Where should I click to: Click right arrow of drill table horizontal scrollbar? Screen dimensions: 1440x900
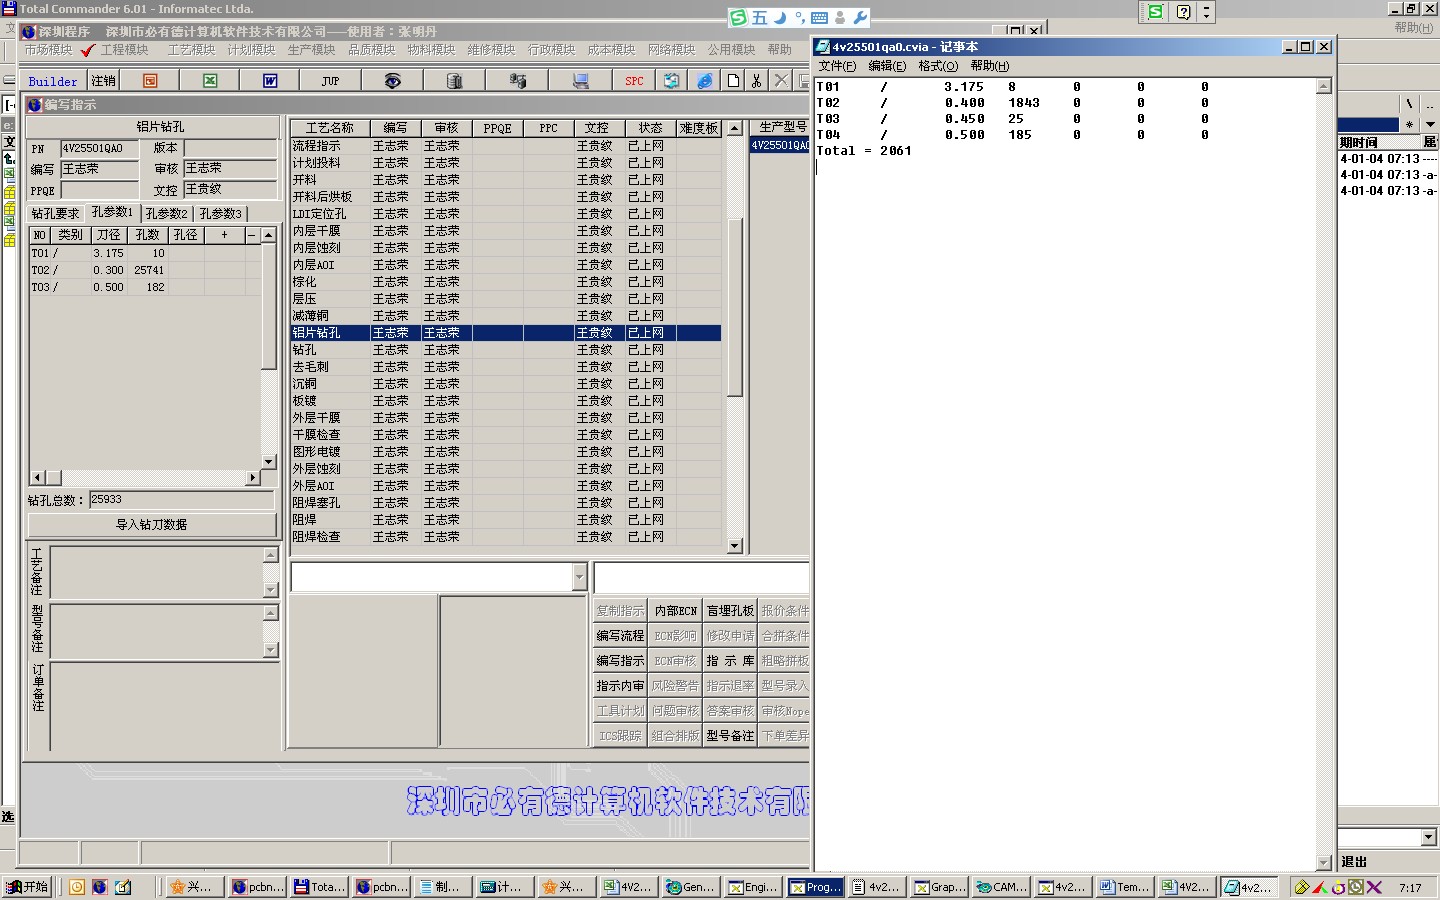pos(253,478)
